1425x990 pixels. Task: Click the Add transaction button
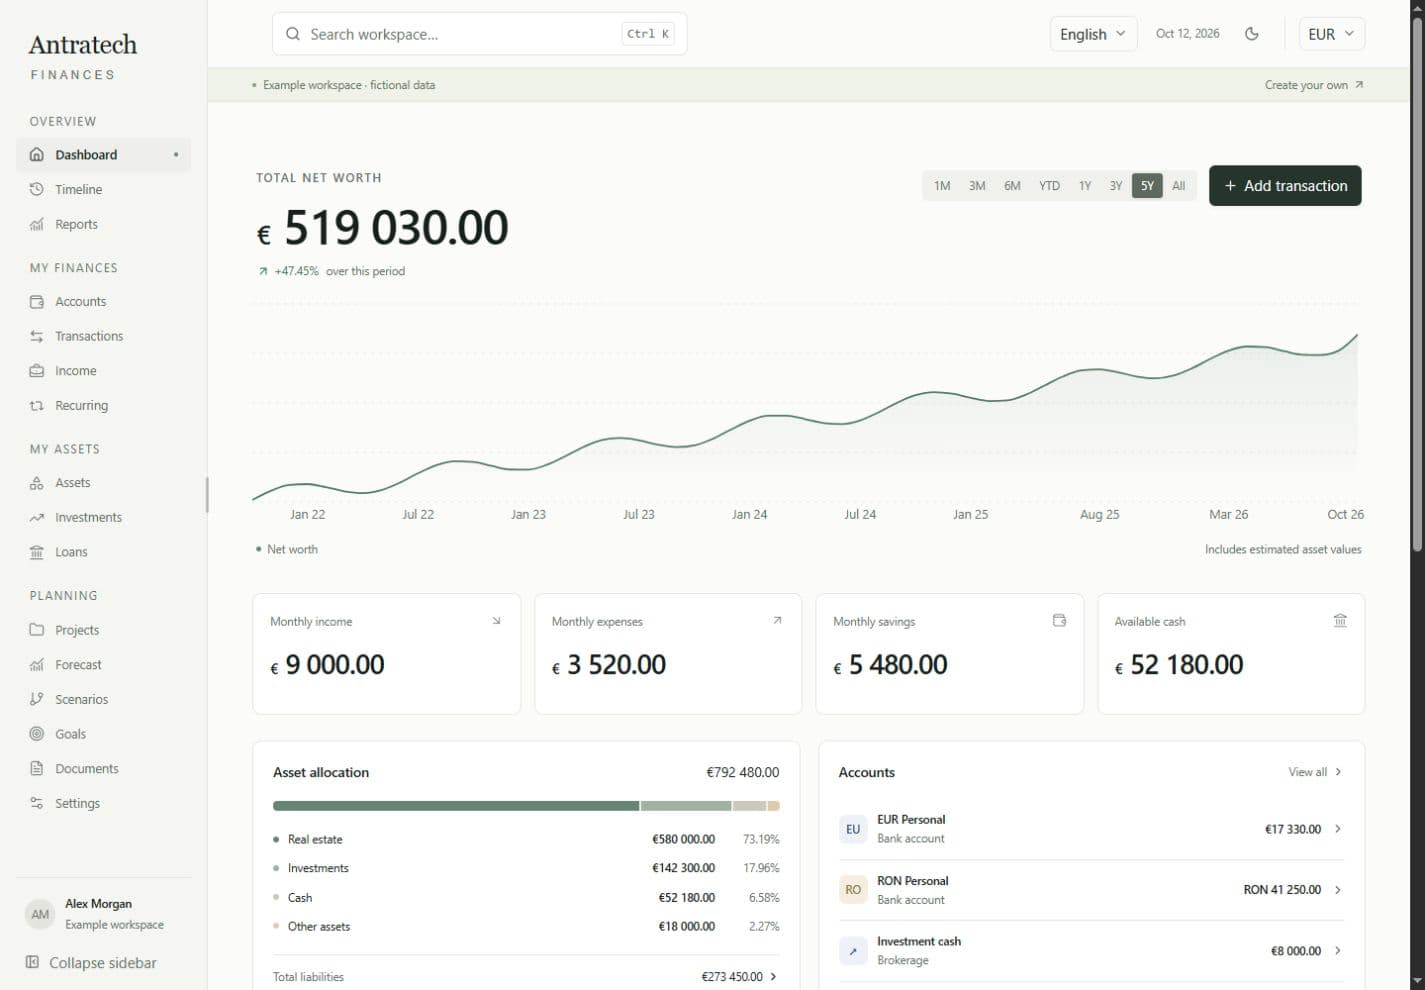pos(1285,186)
